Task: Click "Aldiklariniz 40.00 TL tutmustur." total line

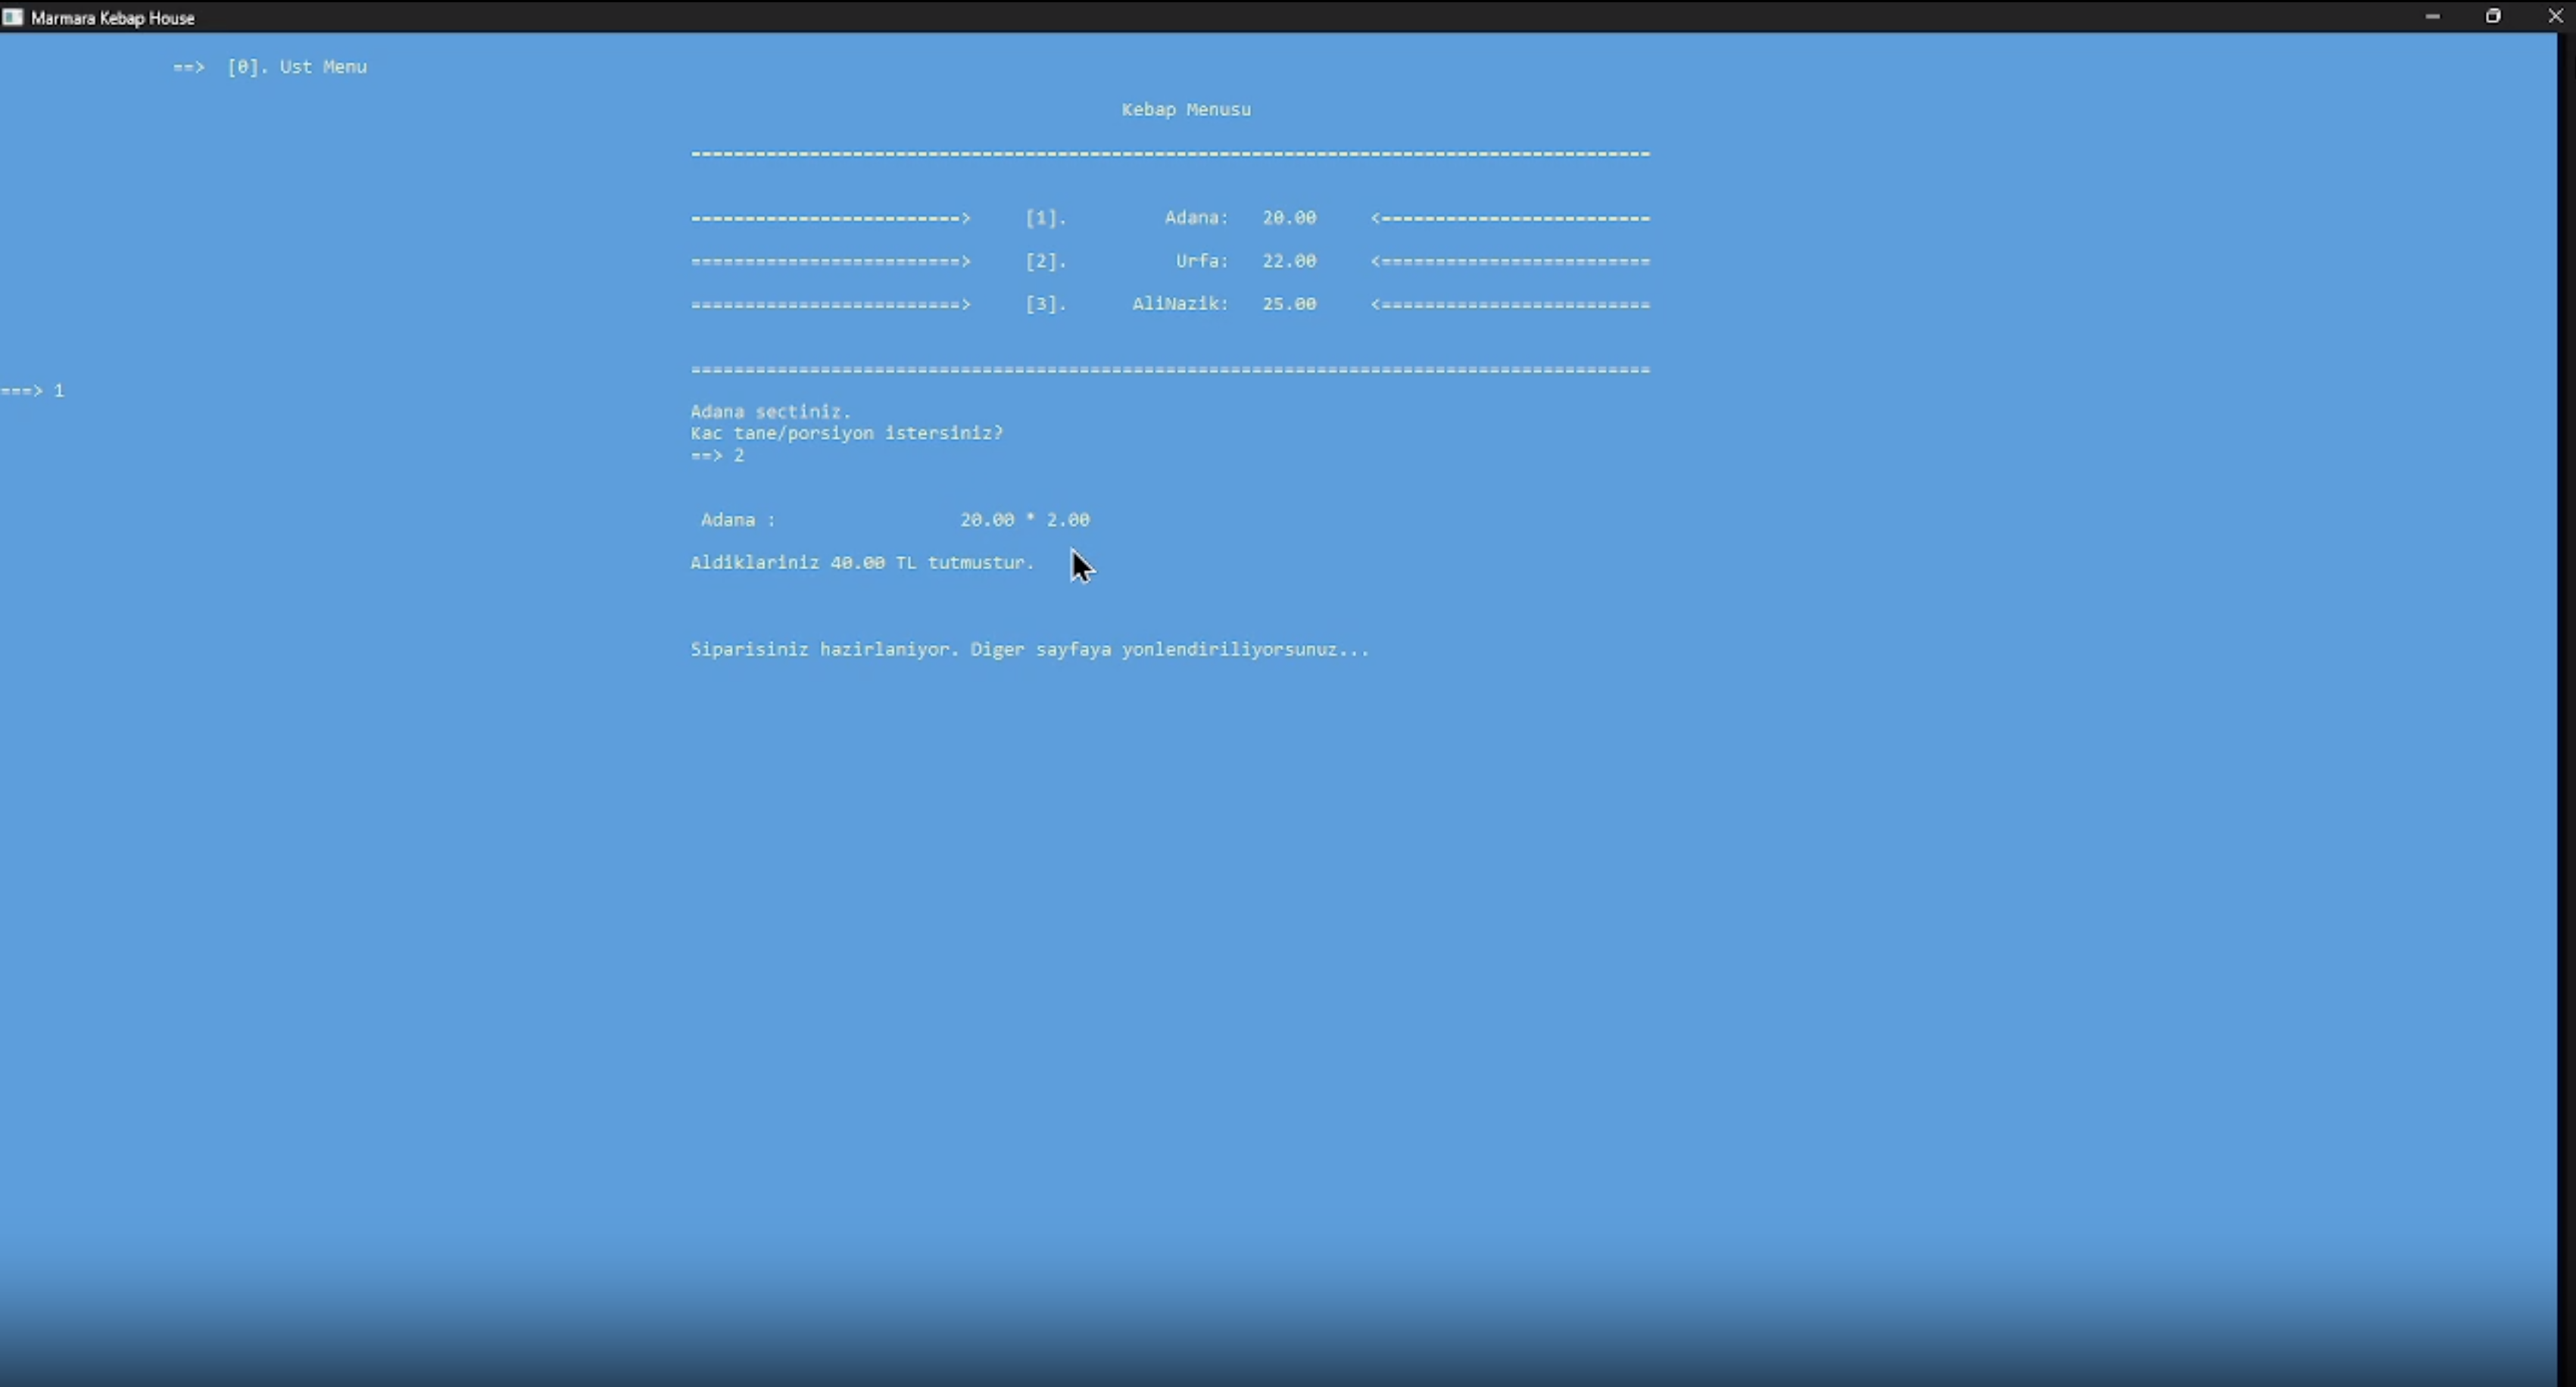Action: click(x=862, y=563)
